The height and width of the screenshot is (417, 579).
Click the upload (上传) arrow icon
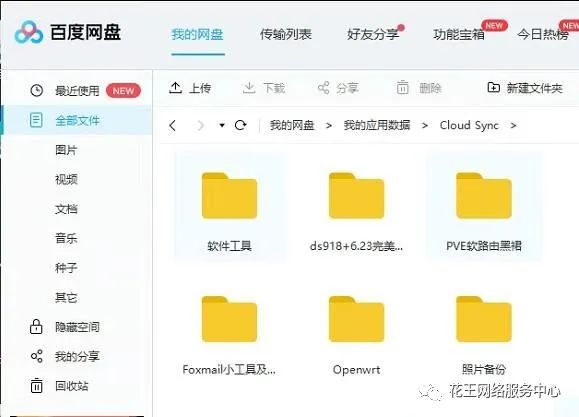click(x=175, y=88)
